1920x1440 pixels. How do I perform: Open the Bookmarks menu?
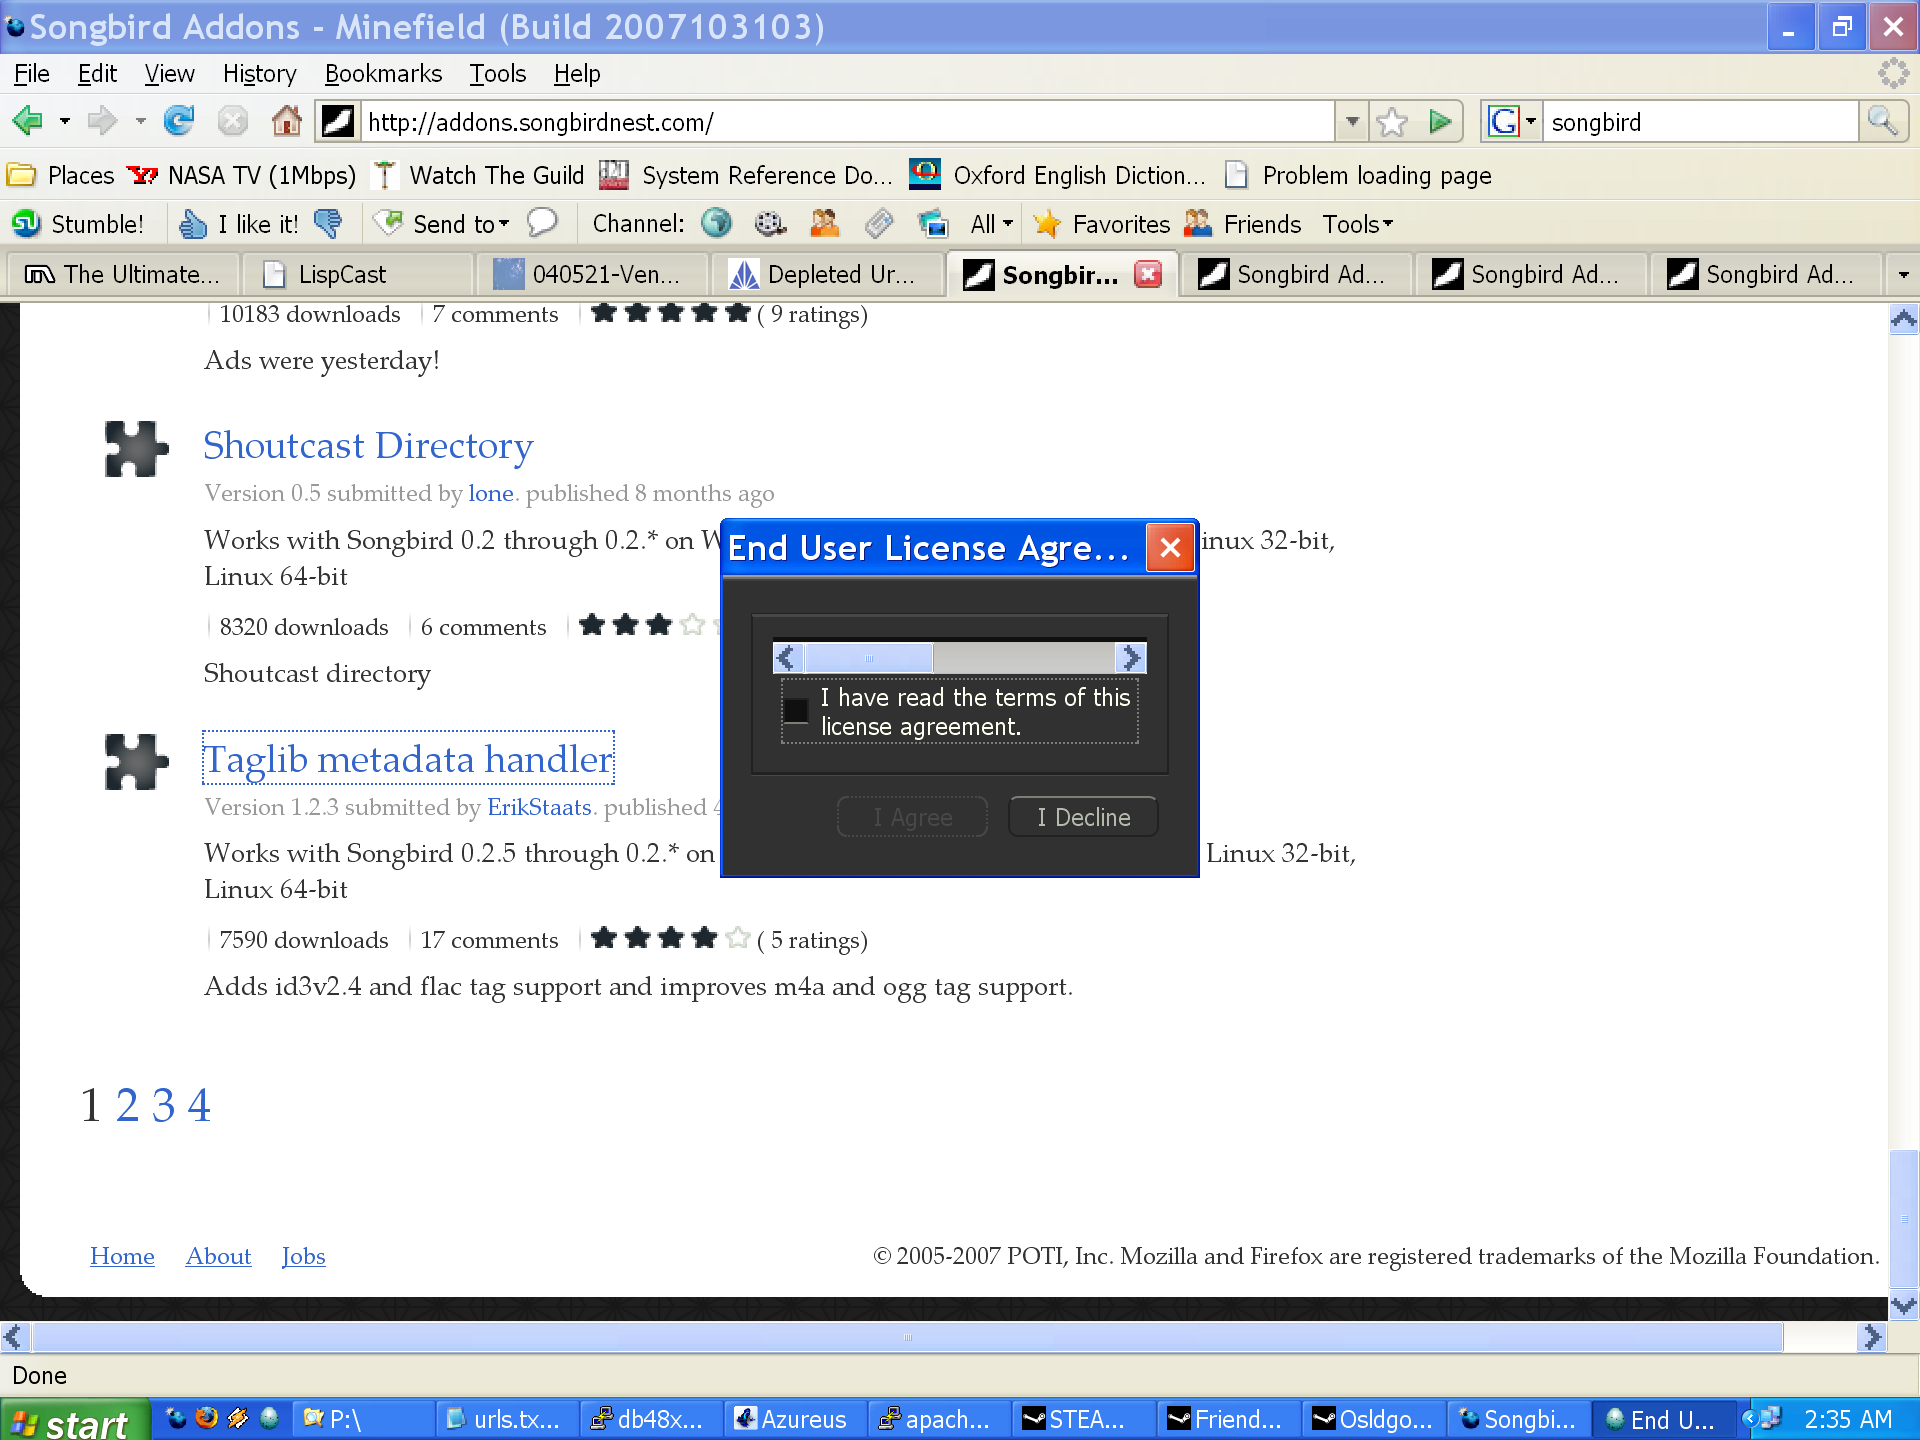click(383, 74)
